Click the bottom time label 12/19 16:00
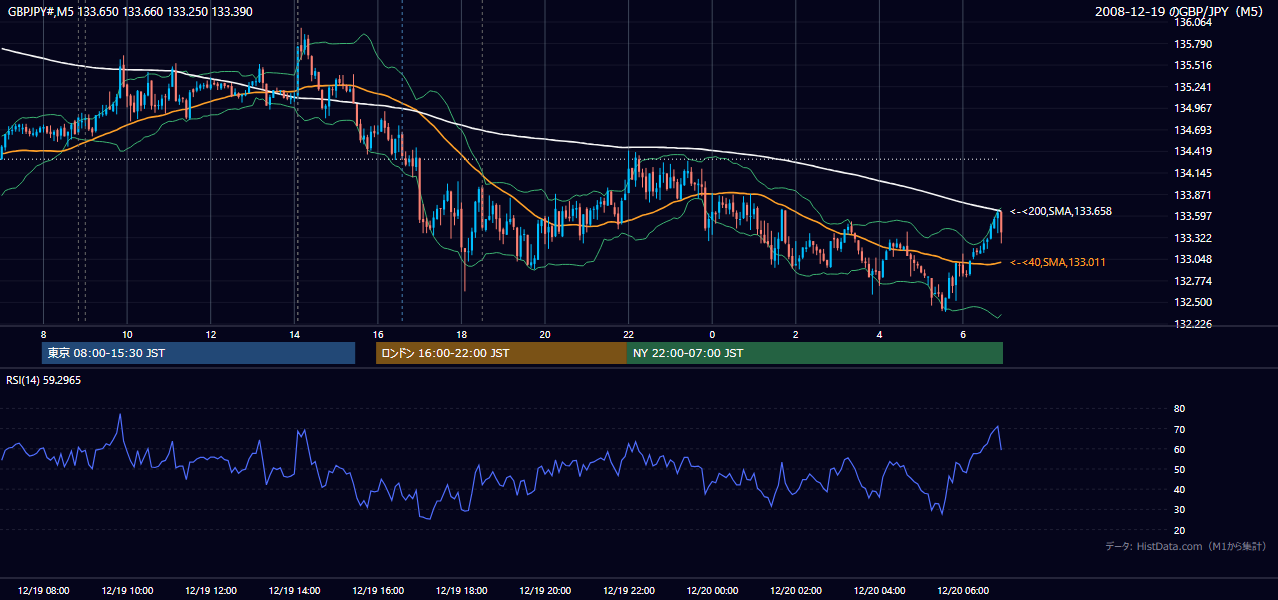 pyautogui.click(x=377, y=591)
